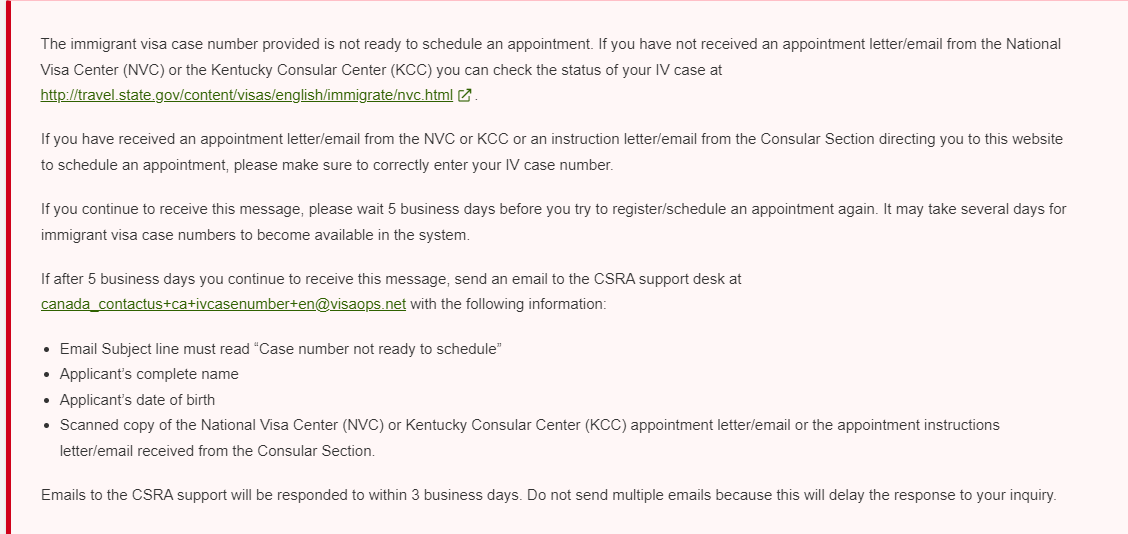The width and height of the screenshot is (1128, 534).
Task: Click the line starting "If you continue to receive"
Action: coord(554,209)
